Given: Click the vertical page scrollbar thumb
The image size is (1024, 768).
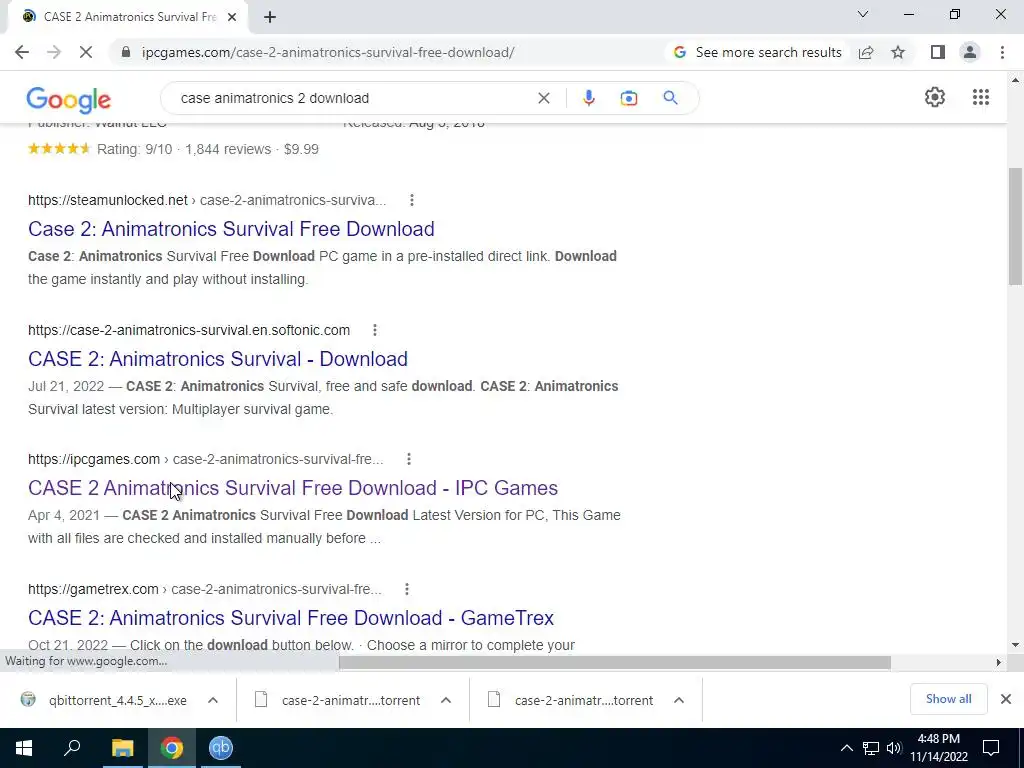Looking at the screenshot, I should 1015,227.
